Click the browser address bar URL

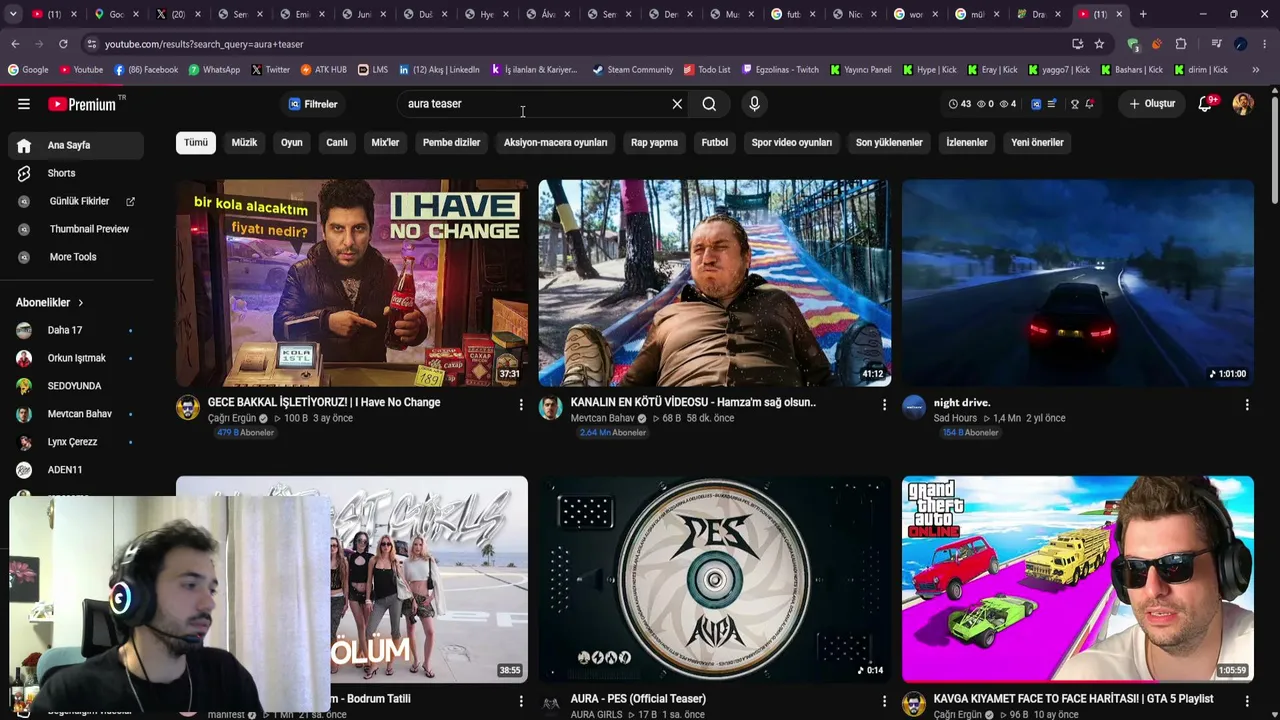[204, 44]
